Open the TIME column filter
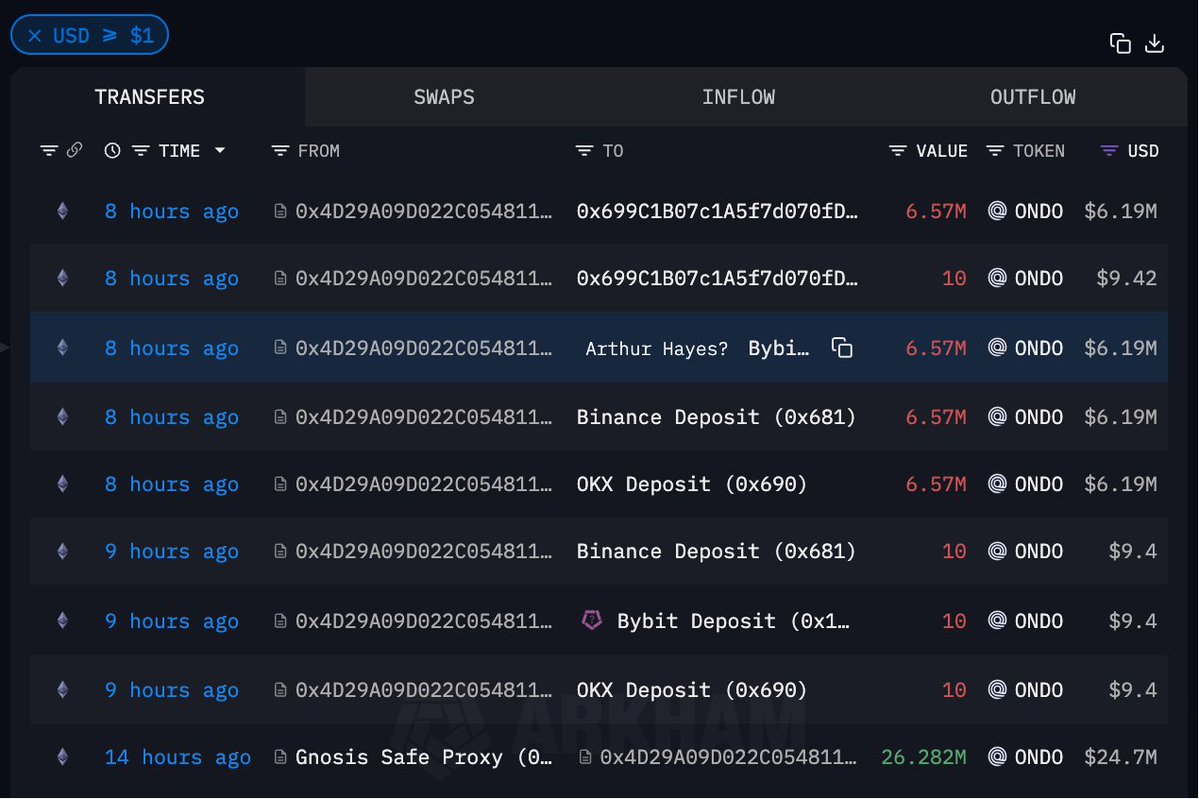 coord(141,151)
